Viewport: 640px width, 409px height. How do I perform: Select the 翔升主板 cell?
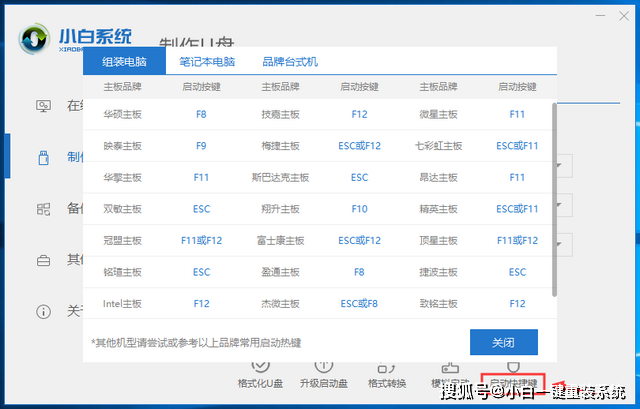coord(280,209)
